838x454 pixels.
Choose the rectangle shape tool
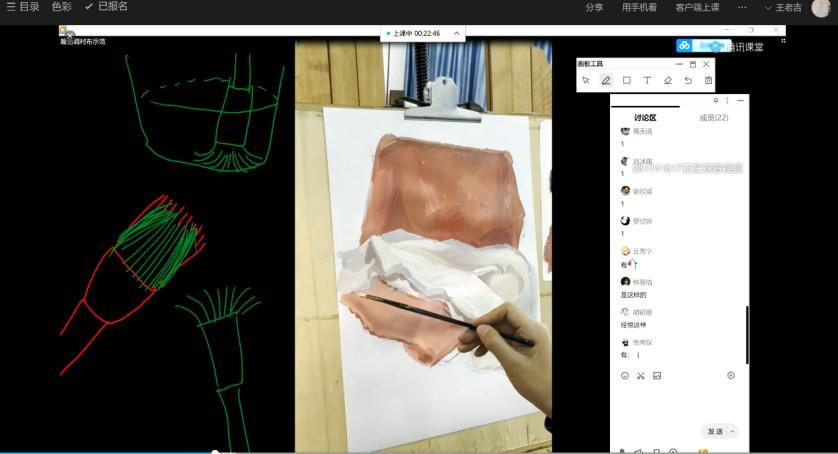click(x=627, y=80)
